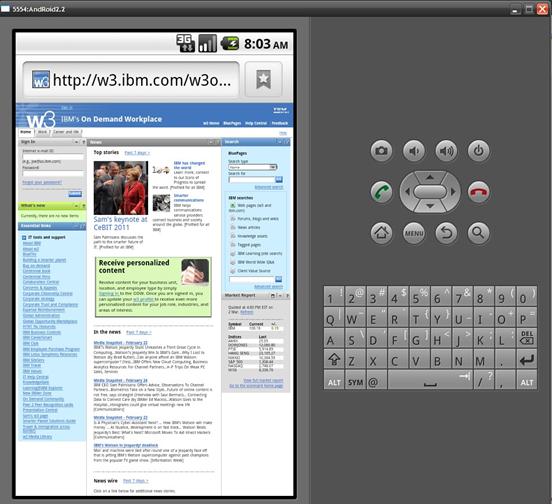
Task: Collapse the What's new panel with its arrow
Action: (76, 206)
